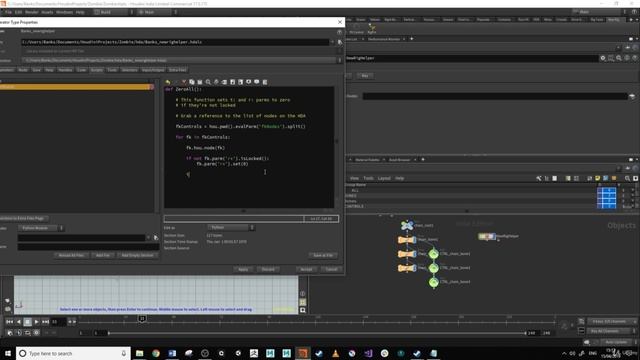Open the Assets menu in the main menu bar
Viewport: 640px width, 360px height.
click(x=47, y=12)
